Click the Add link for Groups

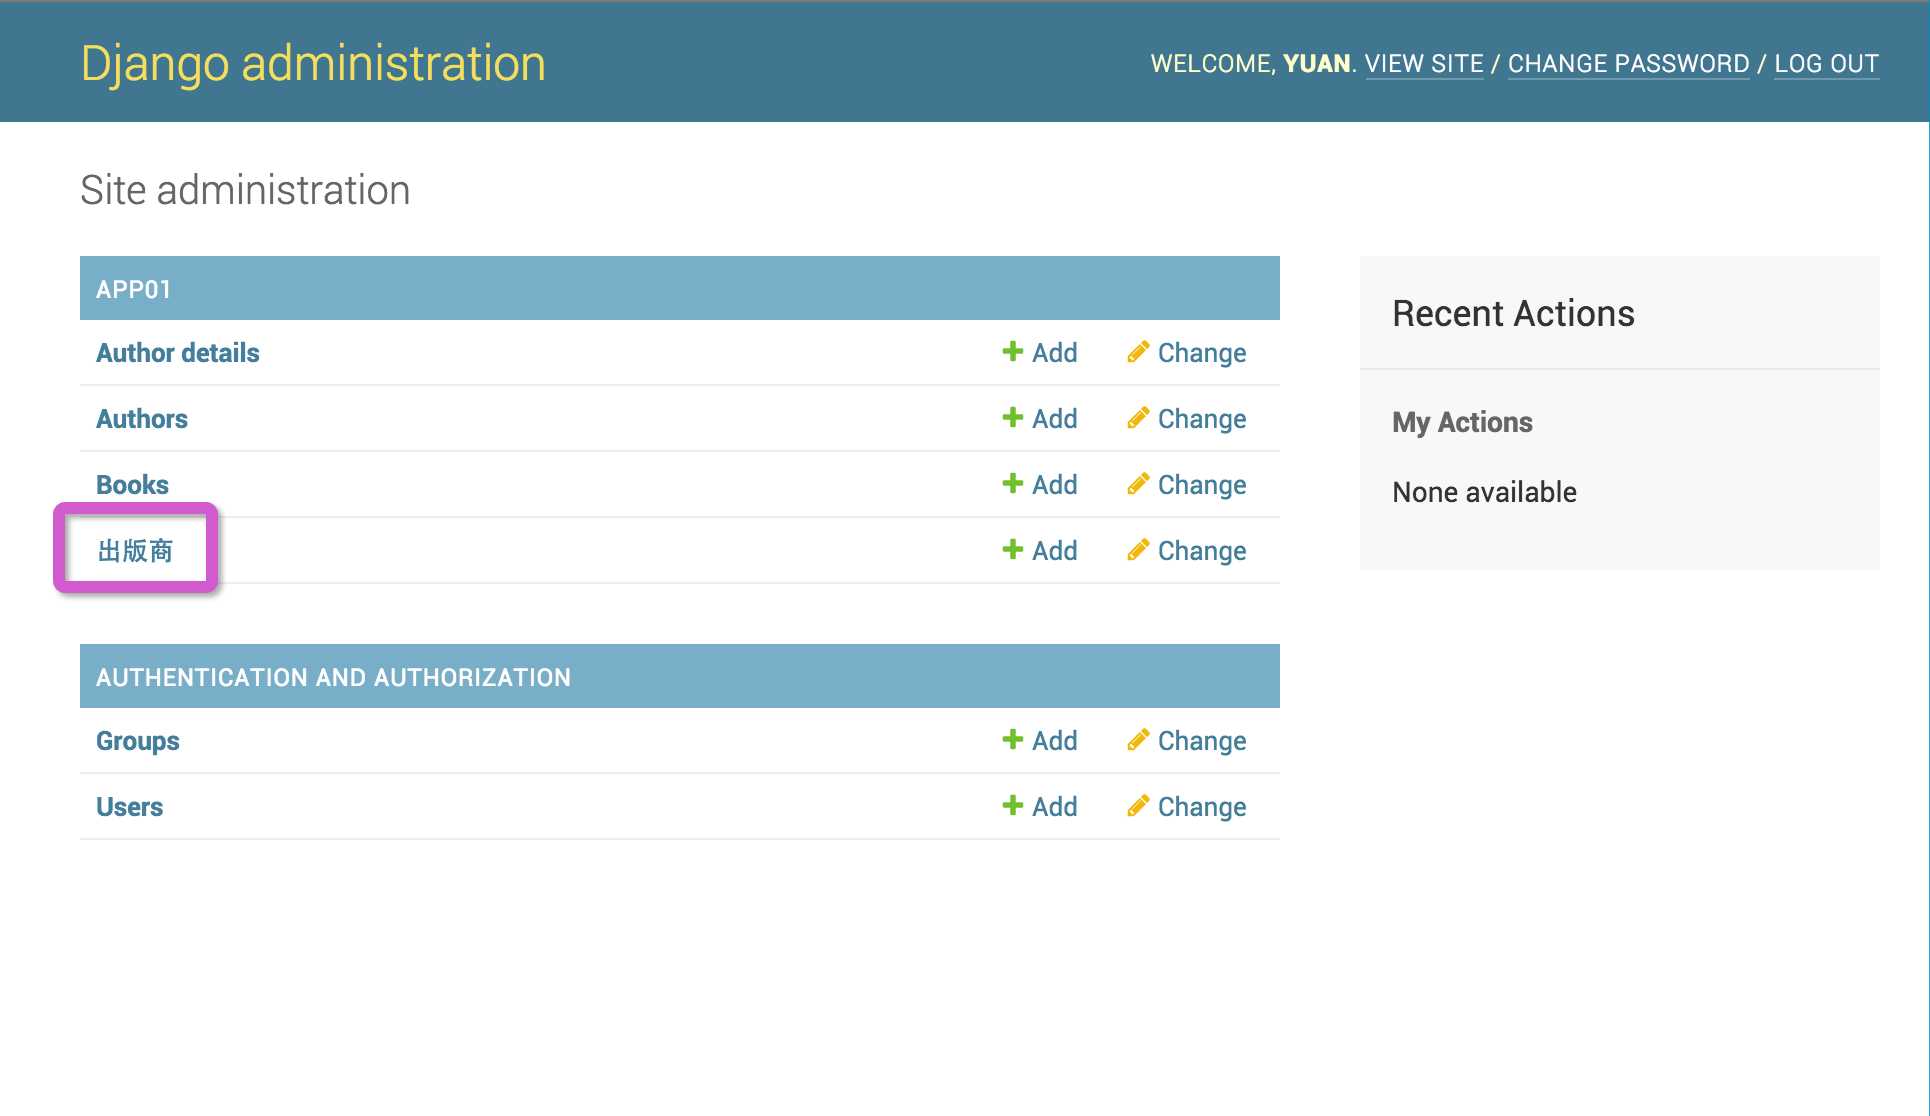[1054, 741]
